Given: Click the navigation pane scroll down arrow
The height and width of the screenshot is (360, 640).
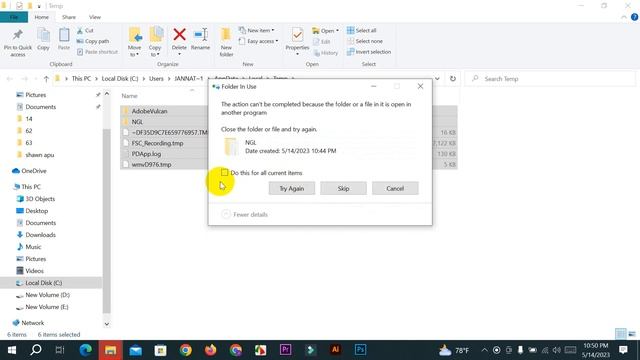Looking at the screenshot, I should pyautogui.click(x=107, y=324).
